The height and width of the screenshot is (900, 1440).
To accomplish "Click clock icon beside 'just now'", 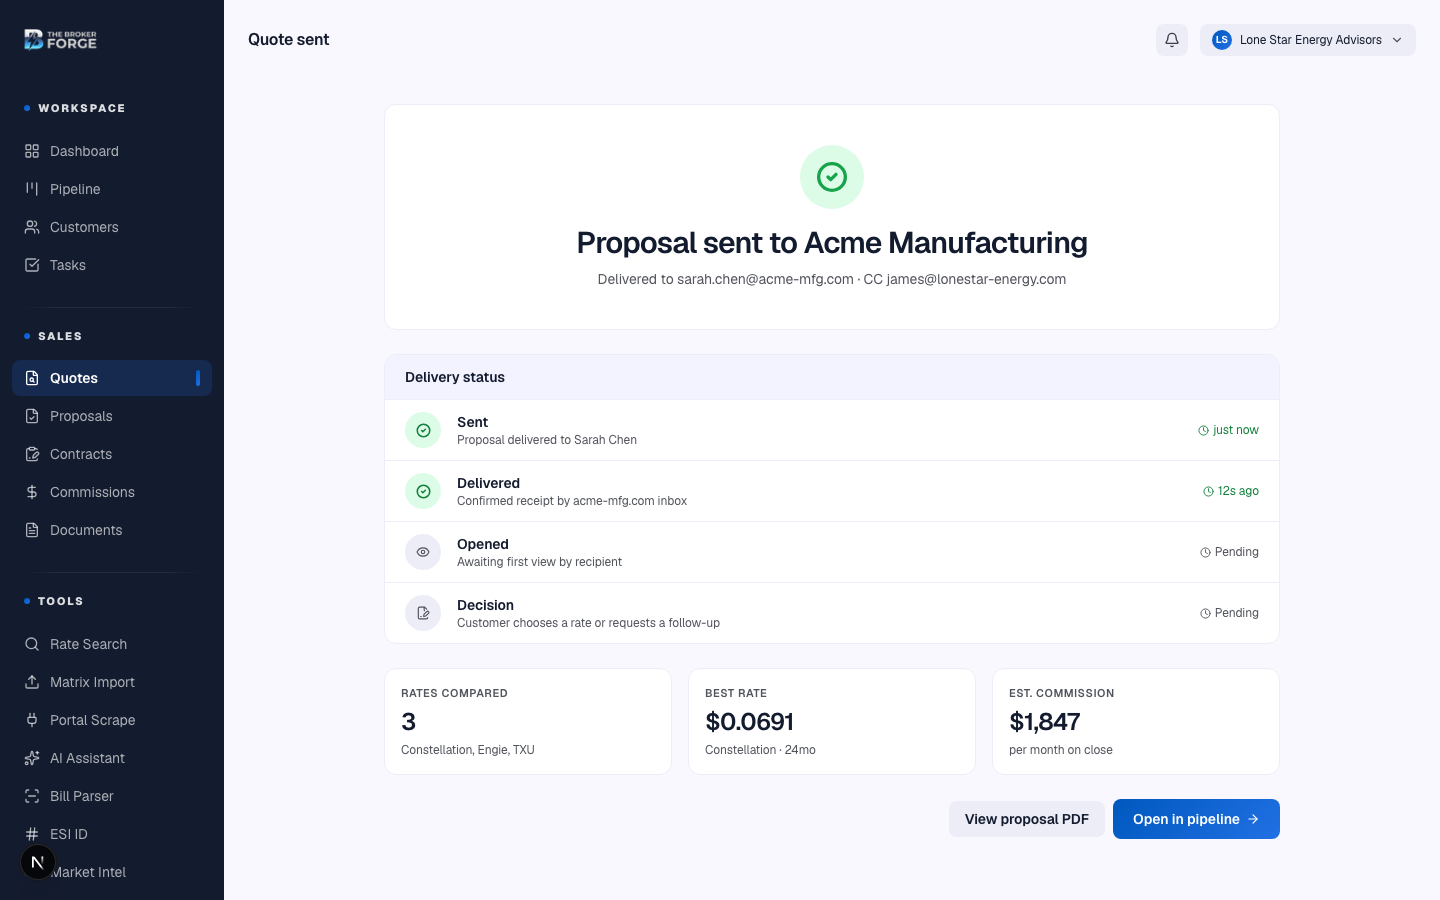I will point(1204,430).
